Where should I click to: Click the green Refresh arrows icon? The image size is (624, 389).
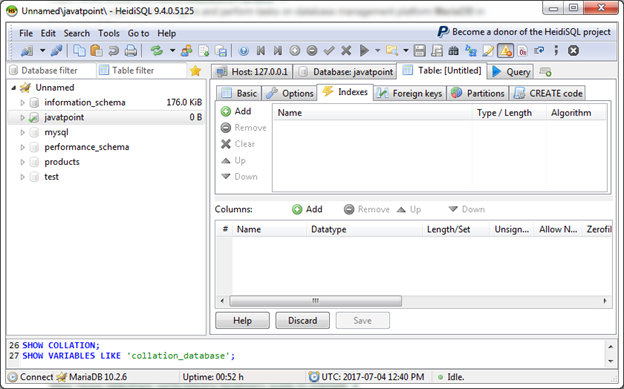click(x=157, y=51)
